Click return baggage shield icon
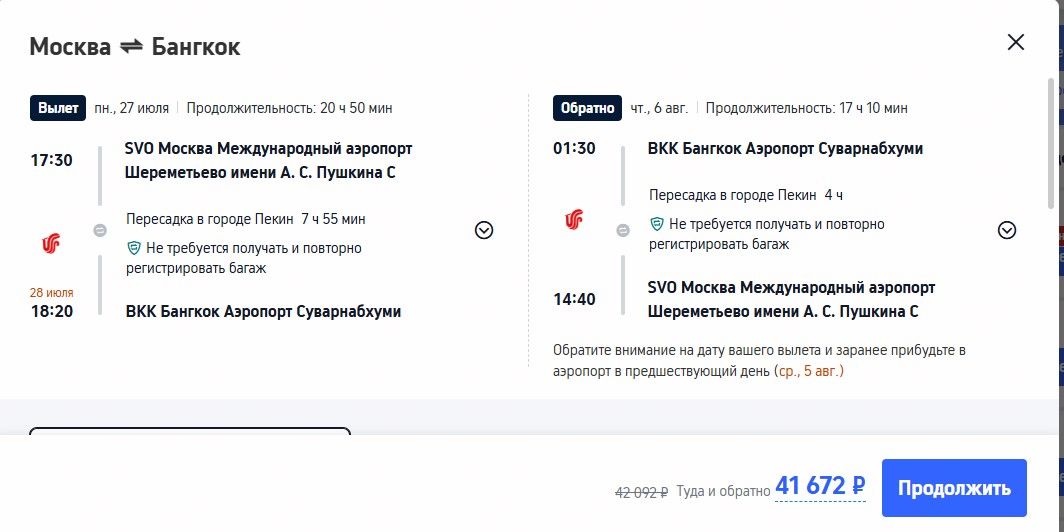This screenshot has width=1064, height=532. tap(657, 224)
